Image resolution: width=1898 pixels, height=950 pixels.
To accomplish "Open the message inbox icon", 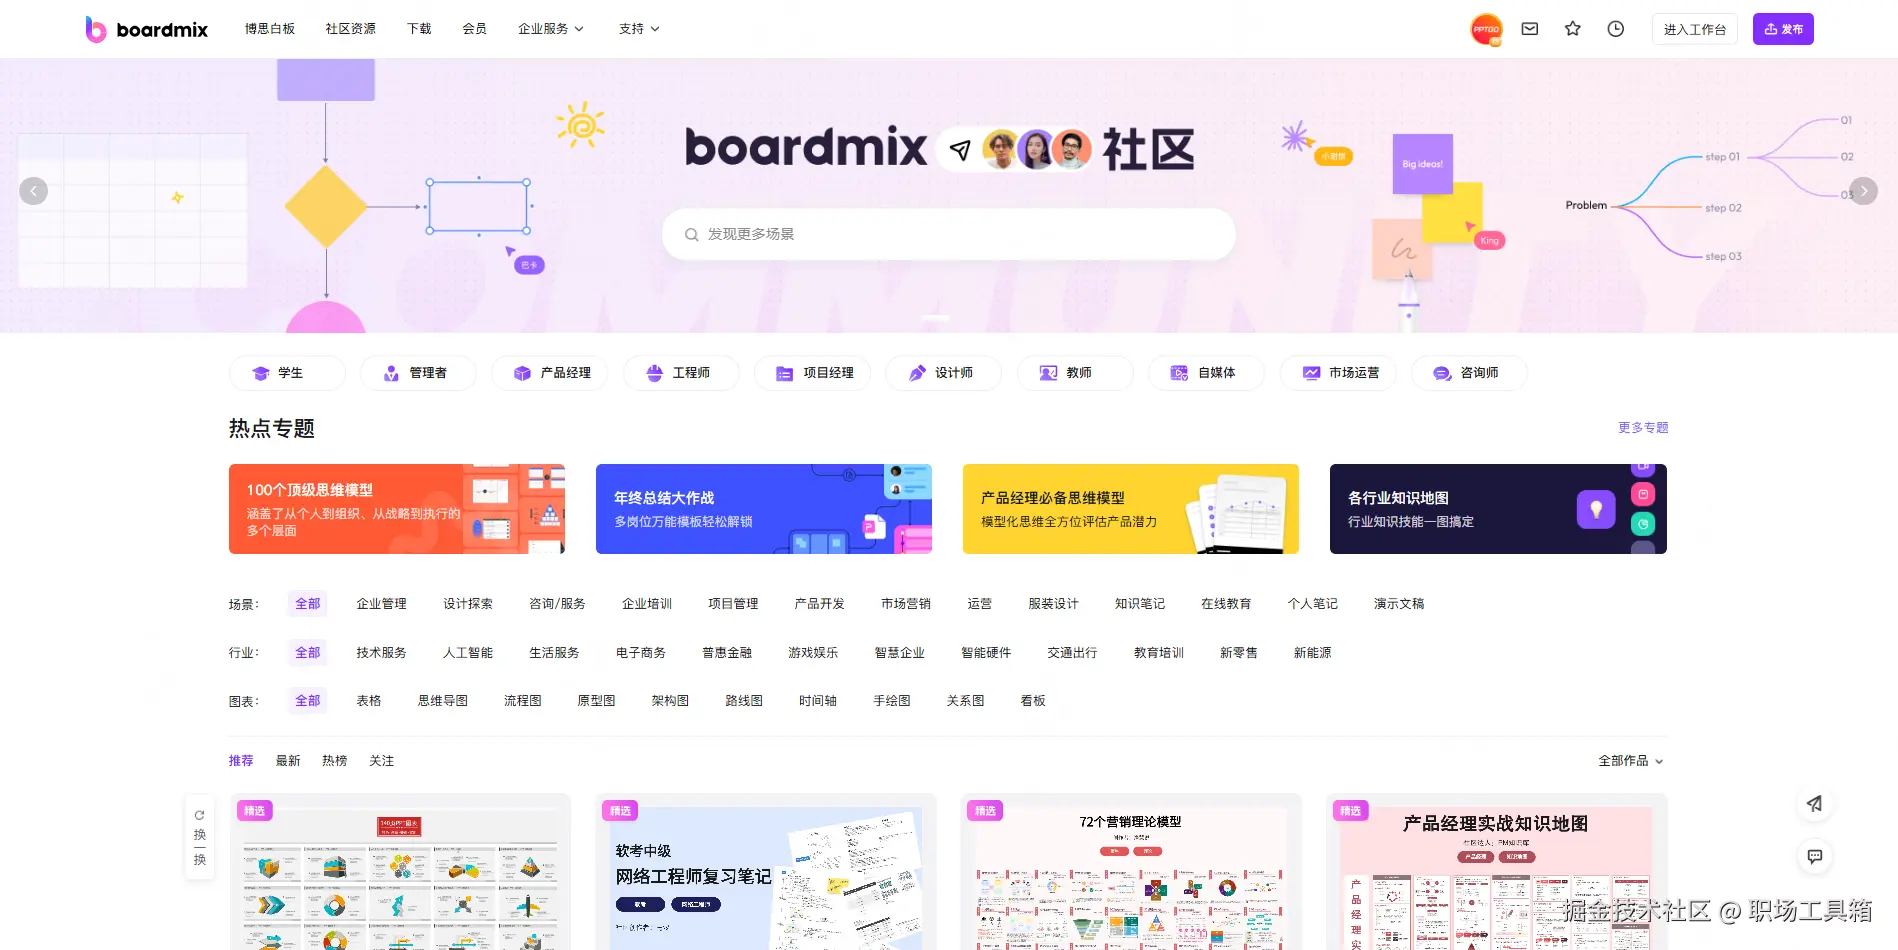I will click(1529, 29).
